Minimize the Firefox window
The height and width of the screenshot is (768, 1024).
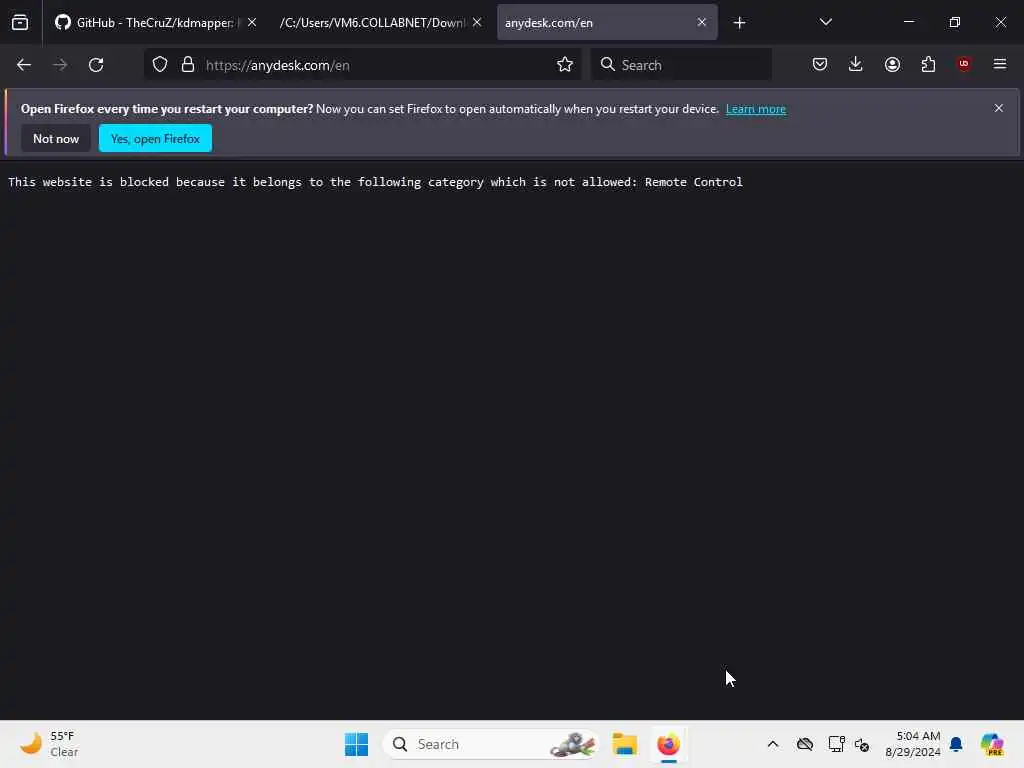pyautogui.click(x=908, y=22)
